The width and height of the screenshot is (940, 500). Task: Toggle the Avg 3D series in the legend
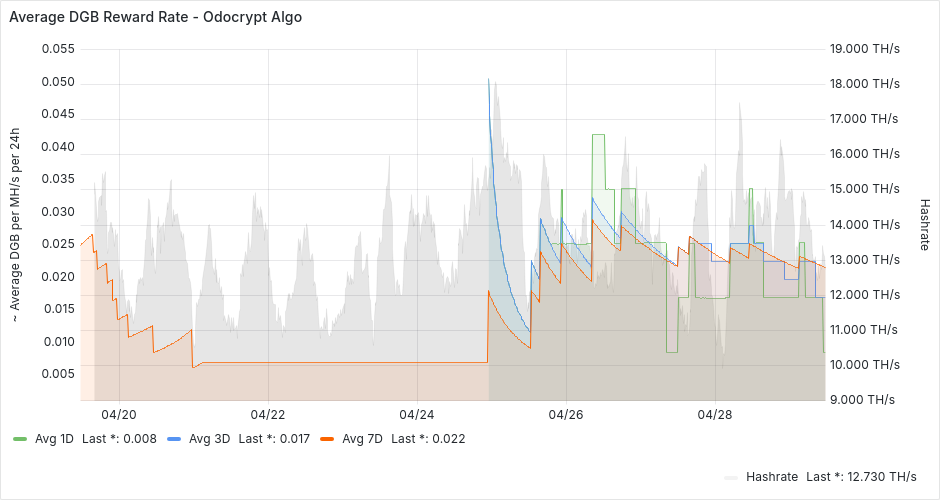tap(209, 438)
